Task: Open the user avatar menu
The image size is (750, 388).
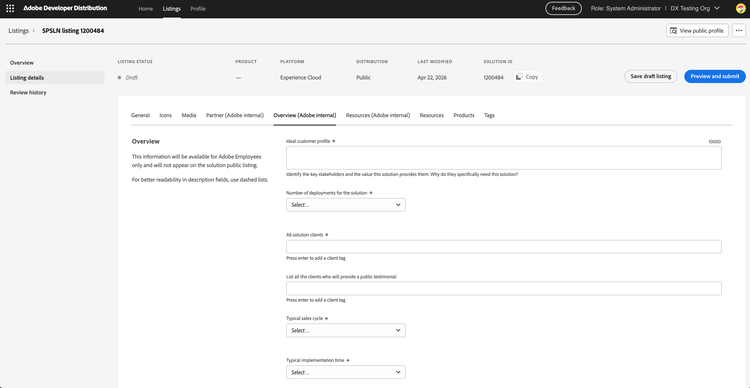Action: click(740, 8)
